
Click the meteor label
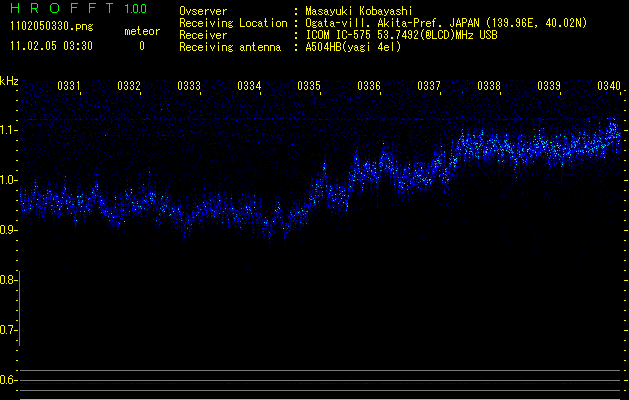(x=142, y=31)
